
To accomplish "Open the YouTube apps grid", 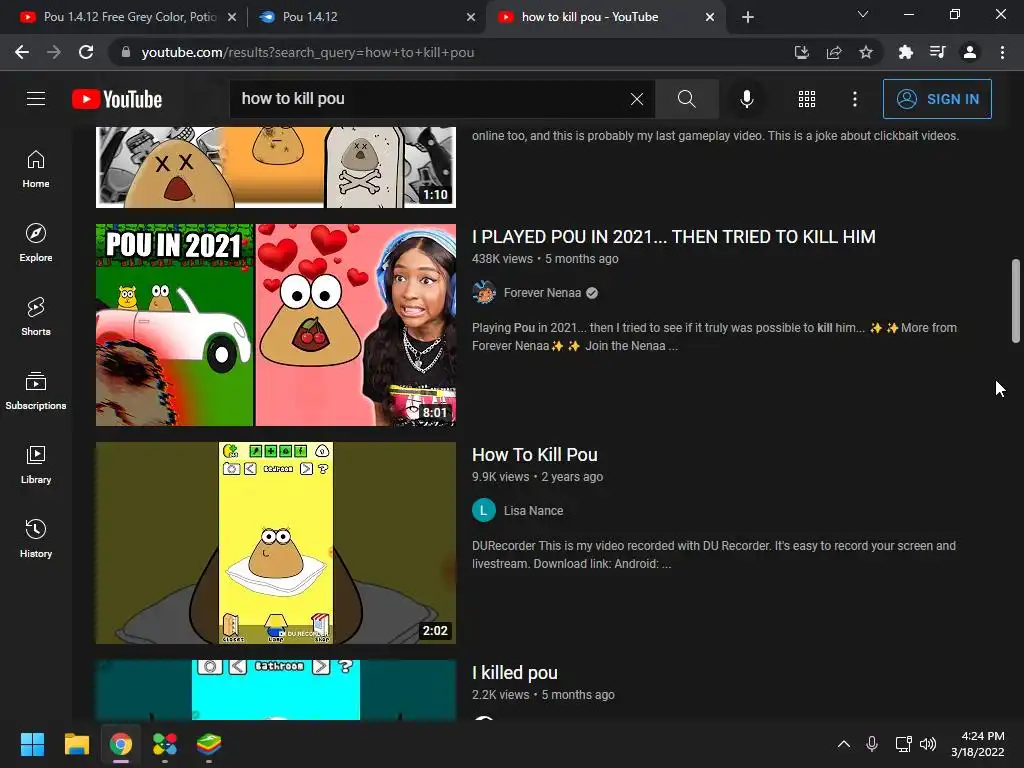I will click(807, 99).
